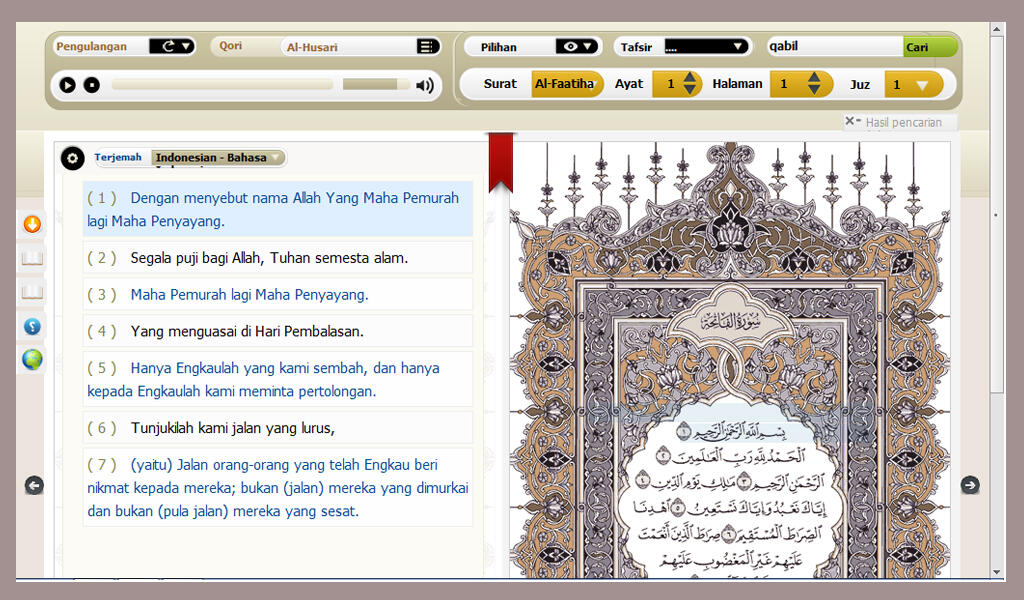1024x600 pixels.
Task: Toggle the Pilihan eye view option
Action: [x=577, y=46]
